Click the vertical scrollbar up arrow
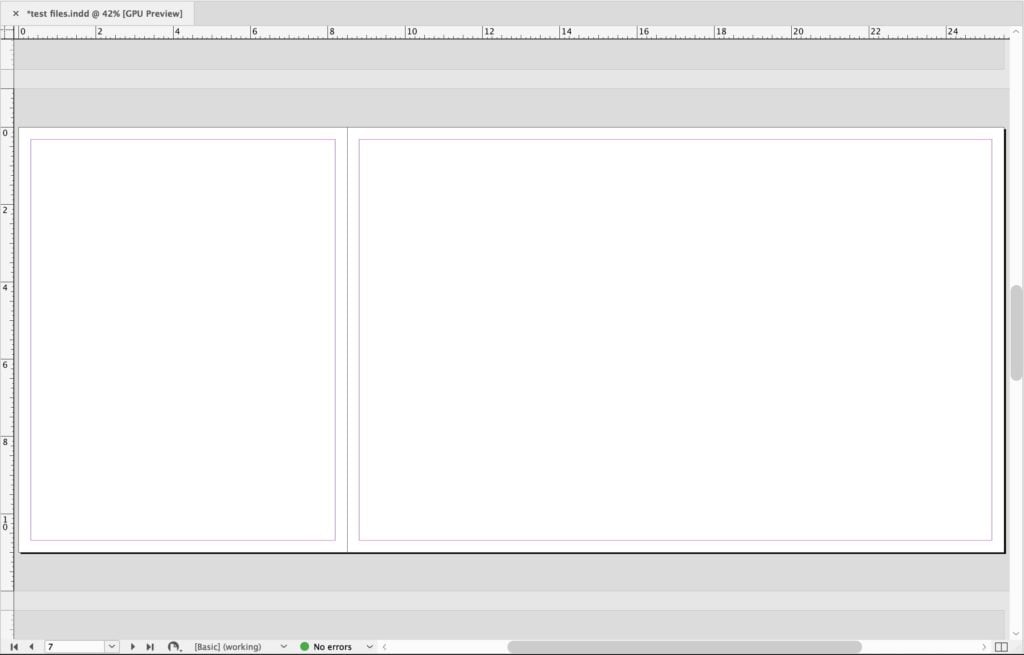Viewport: 1024px width, 655px height. [x=1017, y=30]
